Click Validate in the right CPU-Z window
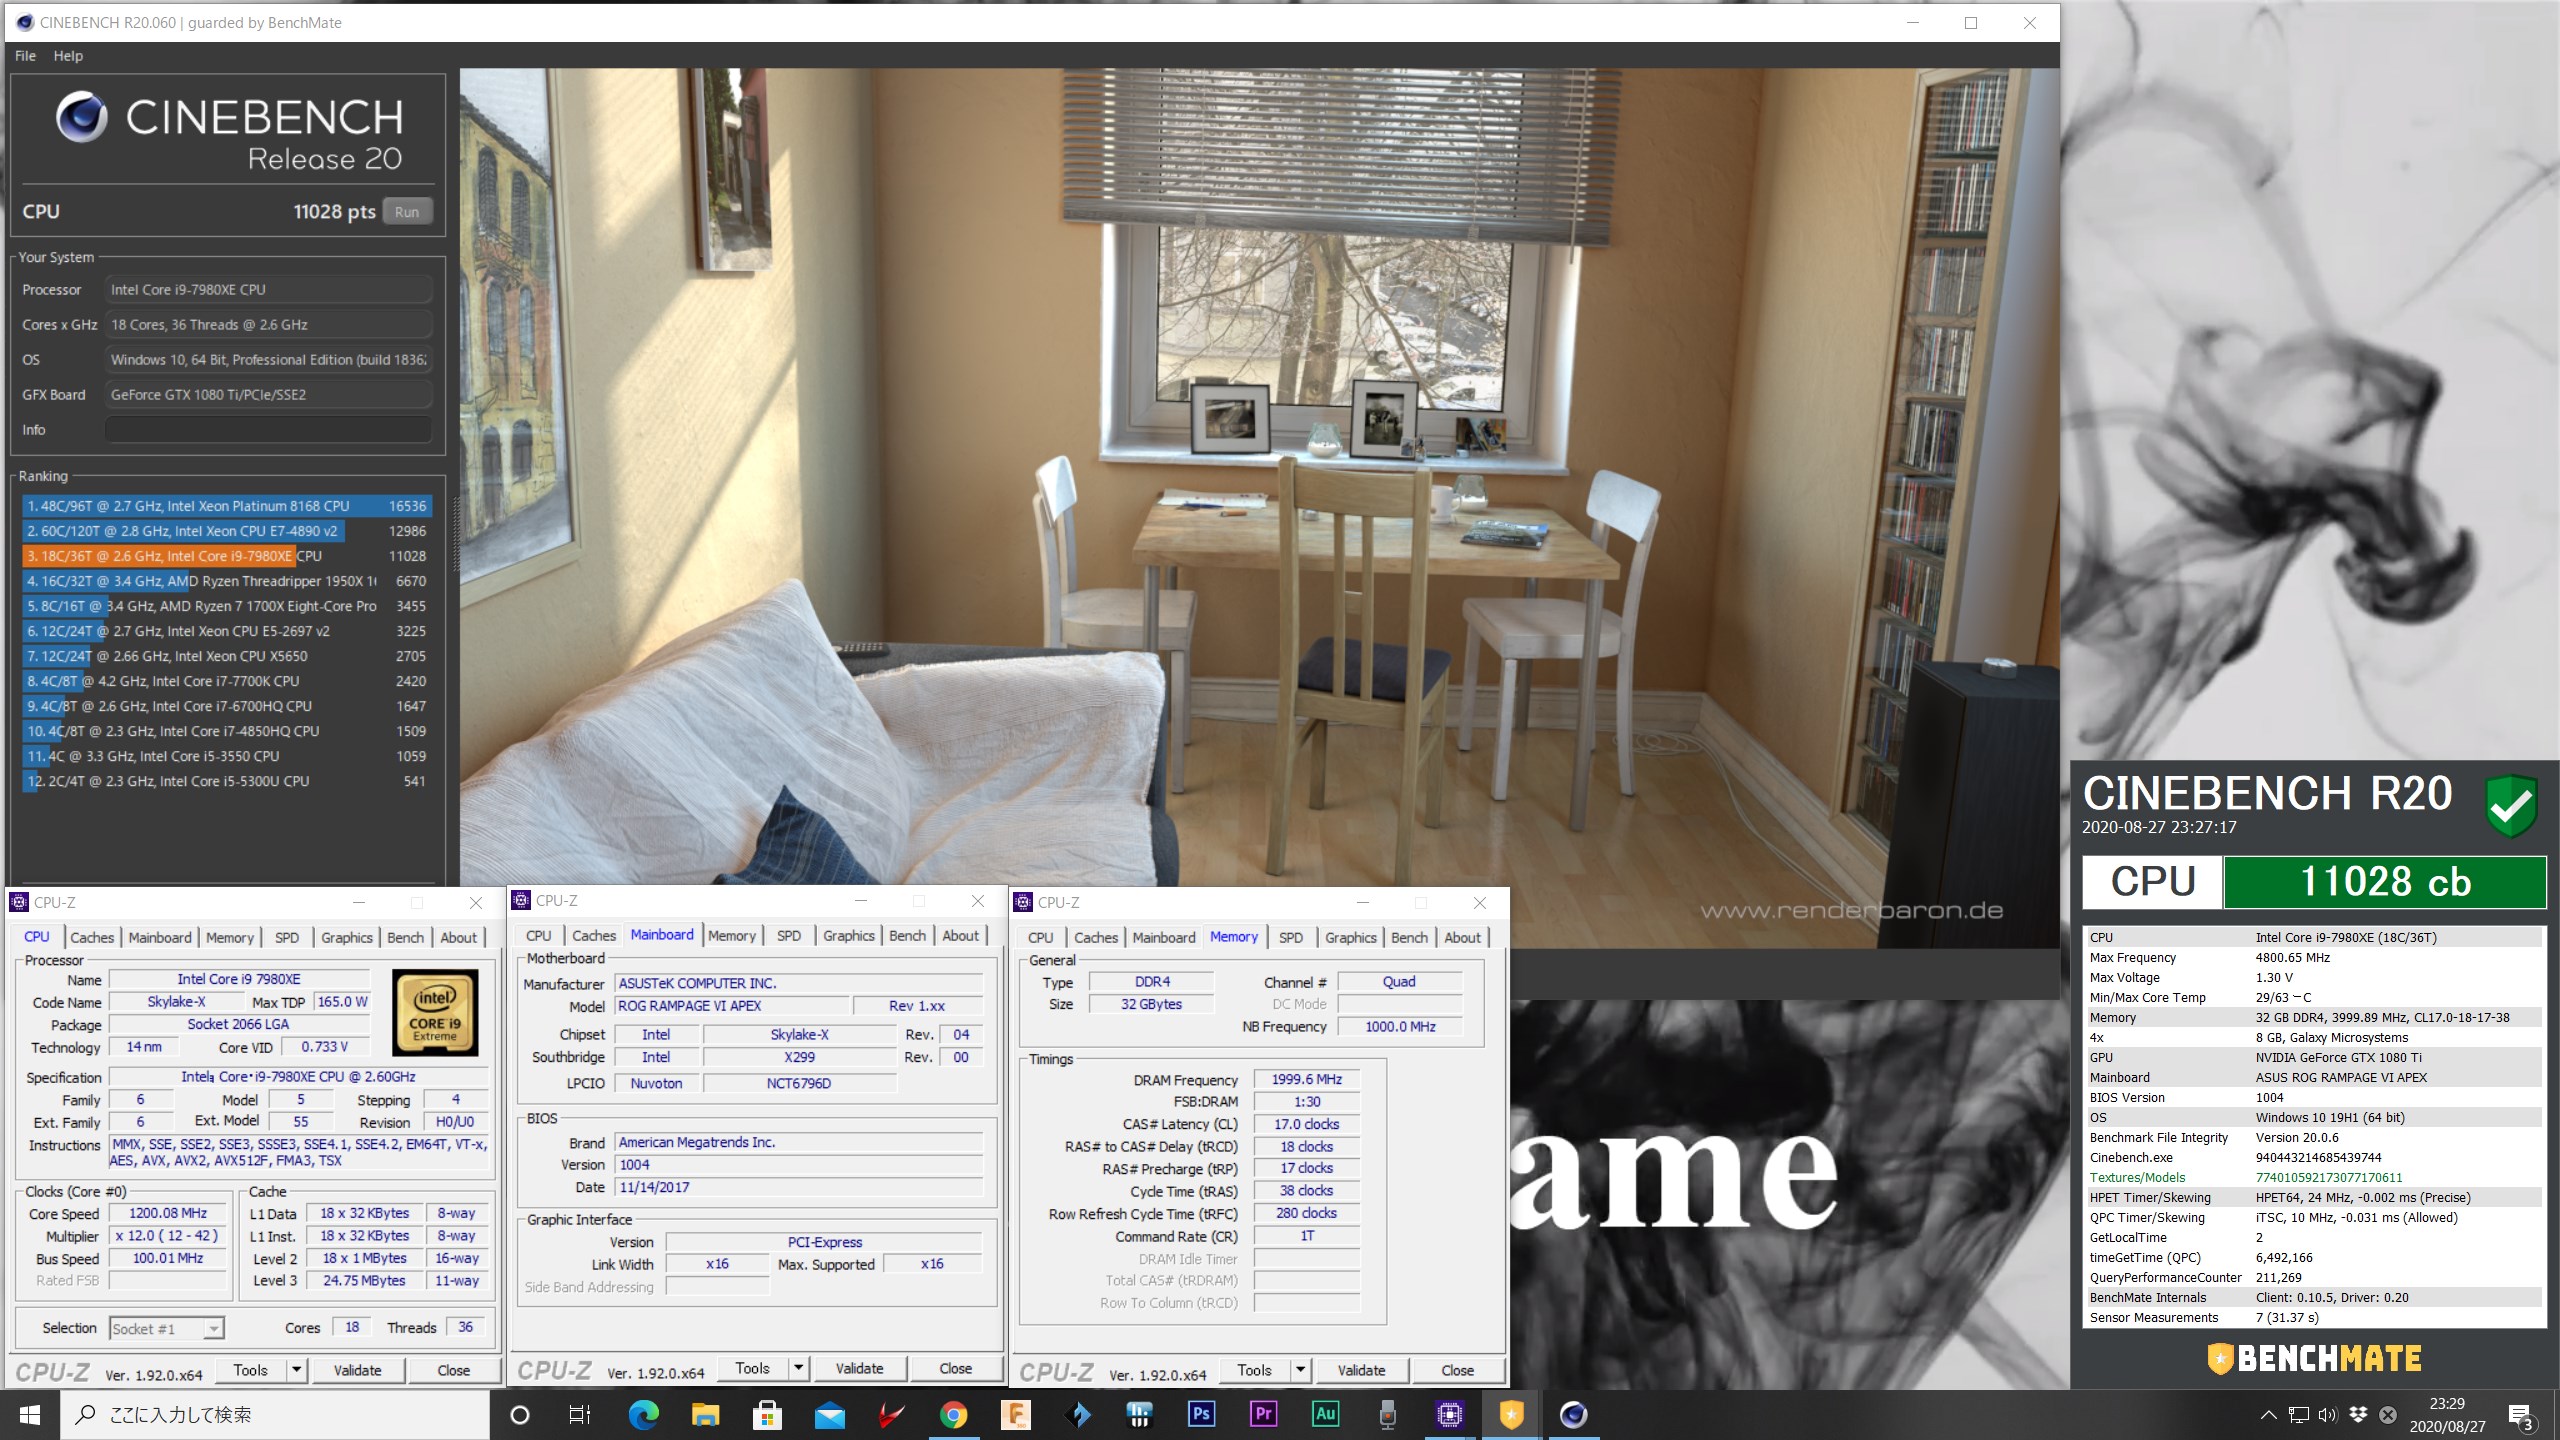The image size is (2560, 1440). [x=1361, y=1370]
